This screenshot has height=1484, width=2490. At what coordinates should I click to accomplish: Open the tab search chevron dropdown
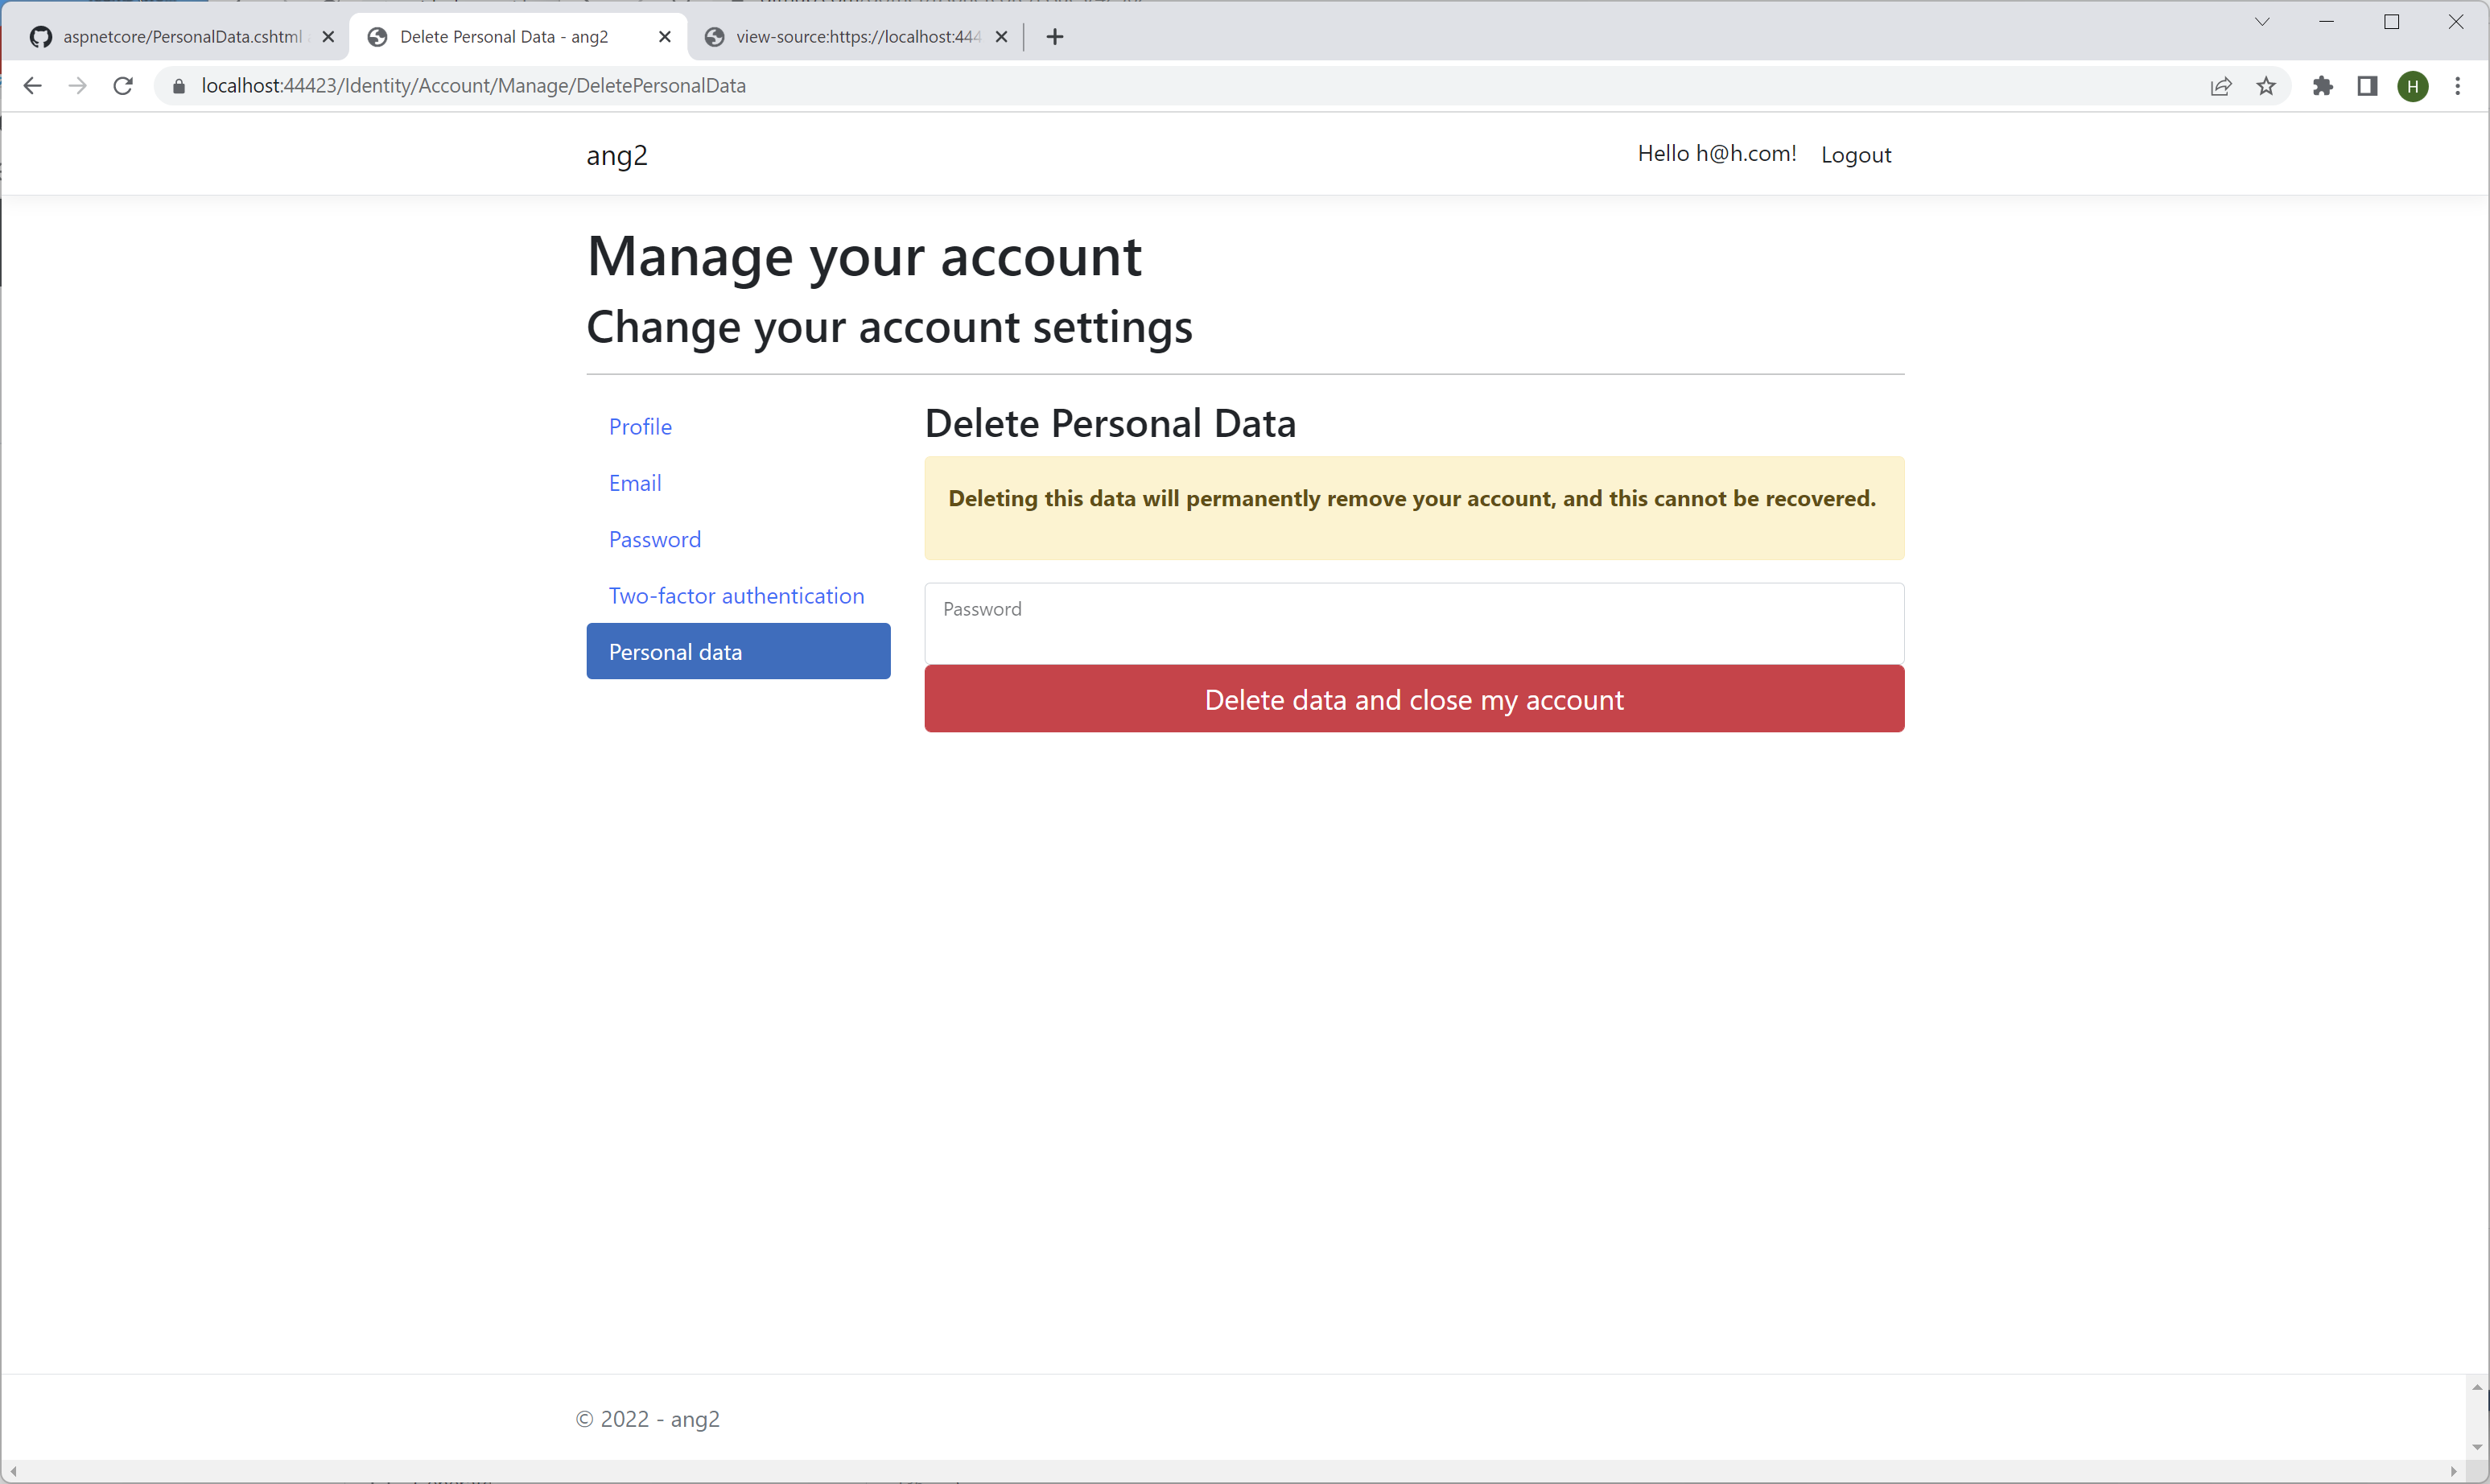point(2262,21)
